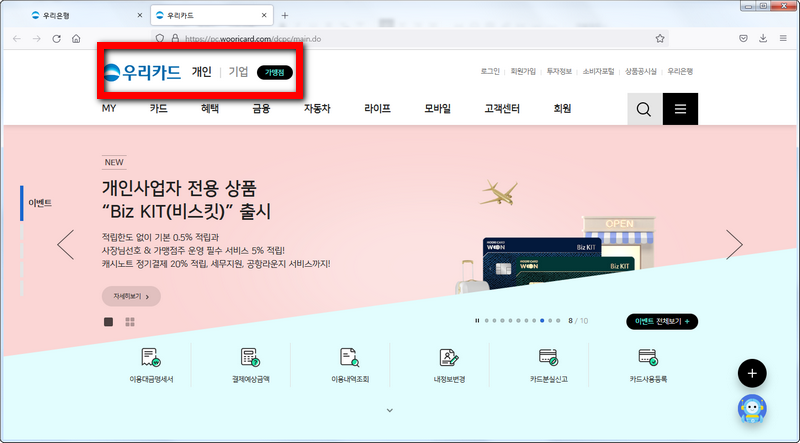
Task: Click the 이용내역조회 document search icon
Action: (x=349, y=358)
